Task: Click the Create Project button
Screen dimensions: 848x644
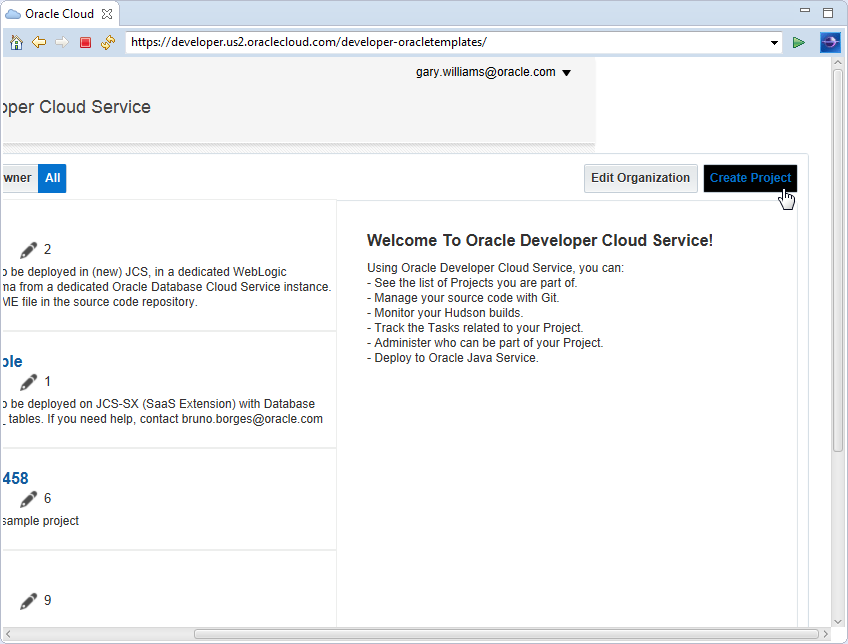Action: (750, 178)
